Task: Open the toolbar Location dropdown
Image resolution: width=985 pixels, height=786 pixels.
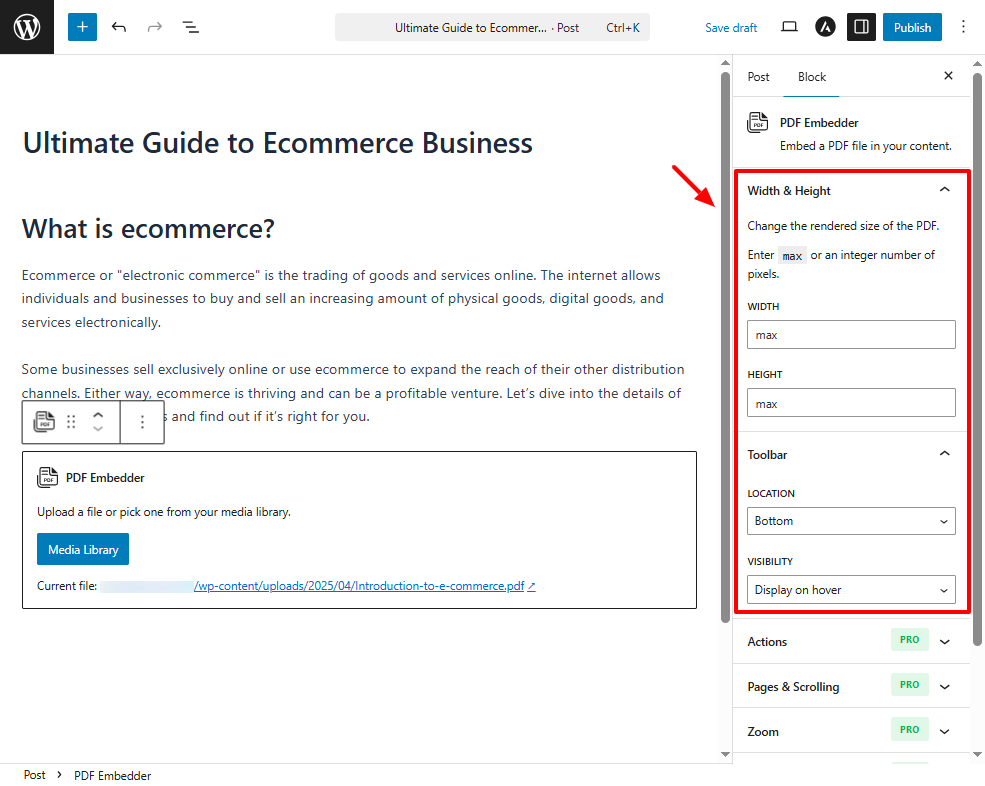Action: (x=850, y=521)
